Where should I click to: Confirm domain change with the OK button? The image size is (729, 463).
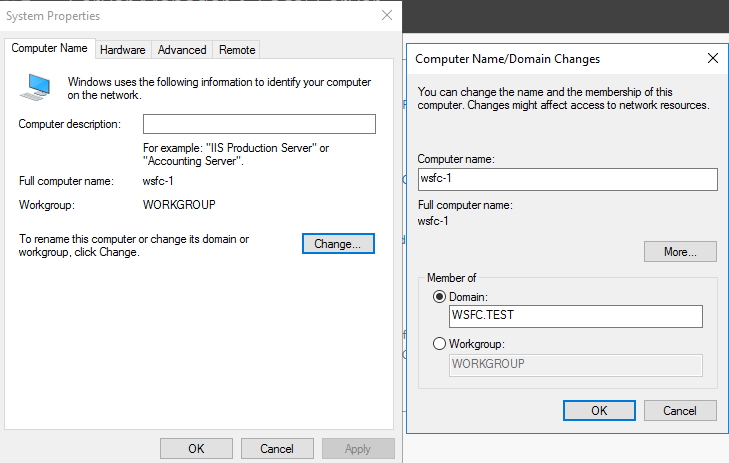tap(599, 411)
